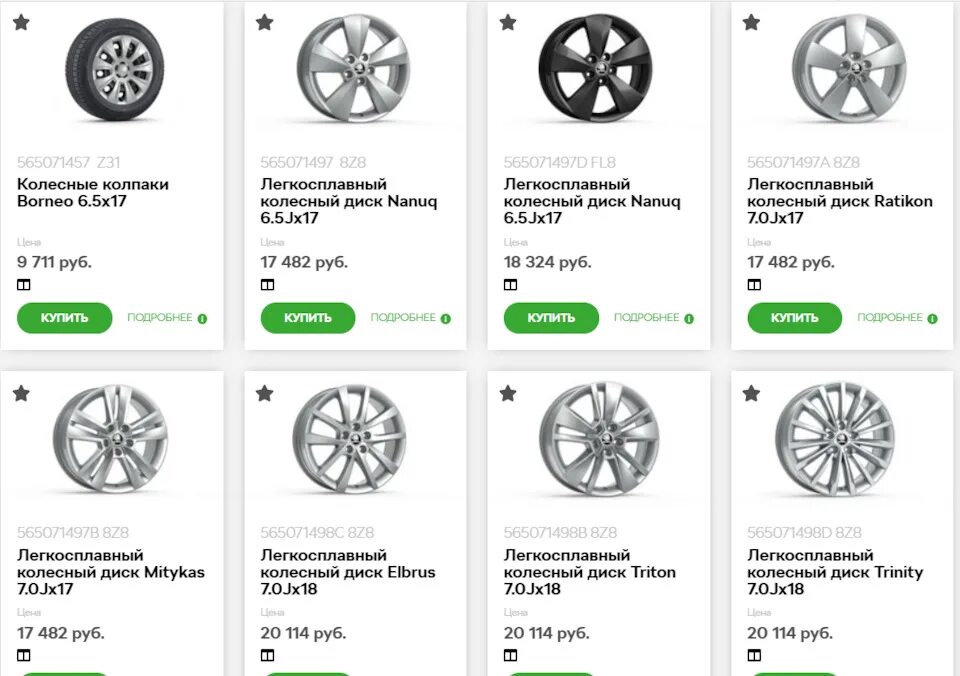Click КУПИТЬ for the Borneo wheel caps
The width and height of the screenshot is (960, 676).
[64, 317]
